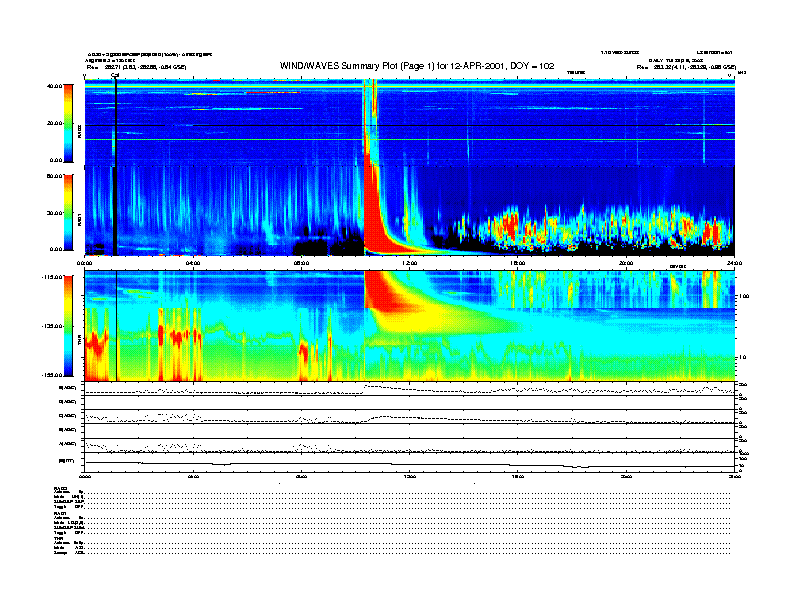Click the TNR color scale bar
This screenshot has height=612, width=792.
(68, 326)
